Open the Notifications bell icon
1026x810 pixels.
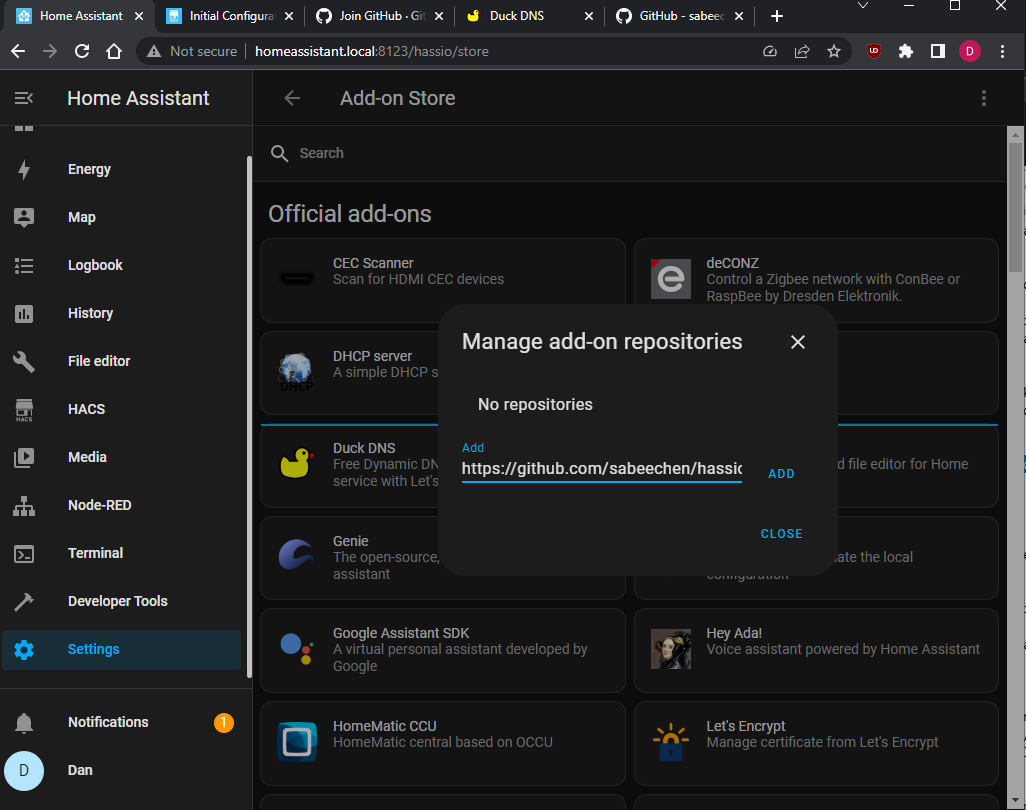[24, 722]
